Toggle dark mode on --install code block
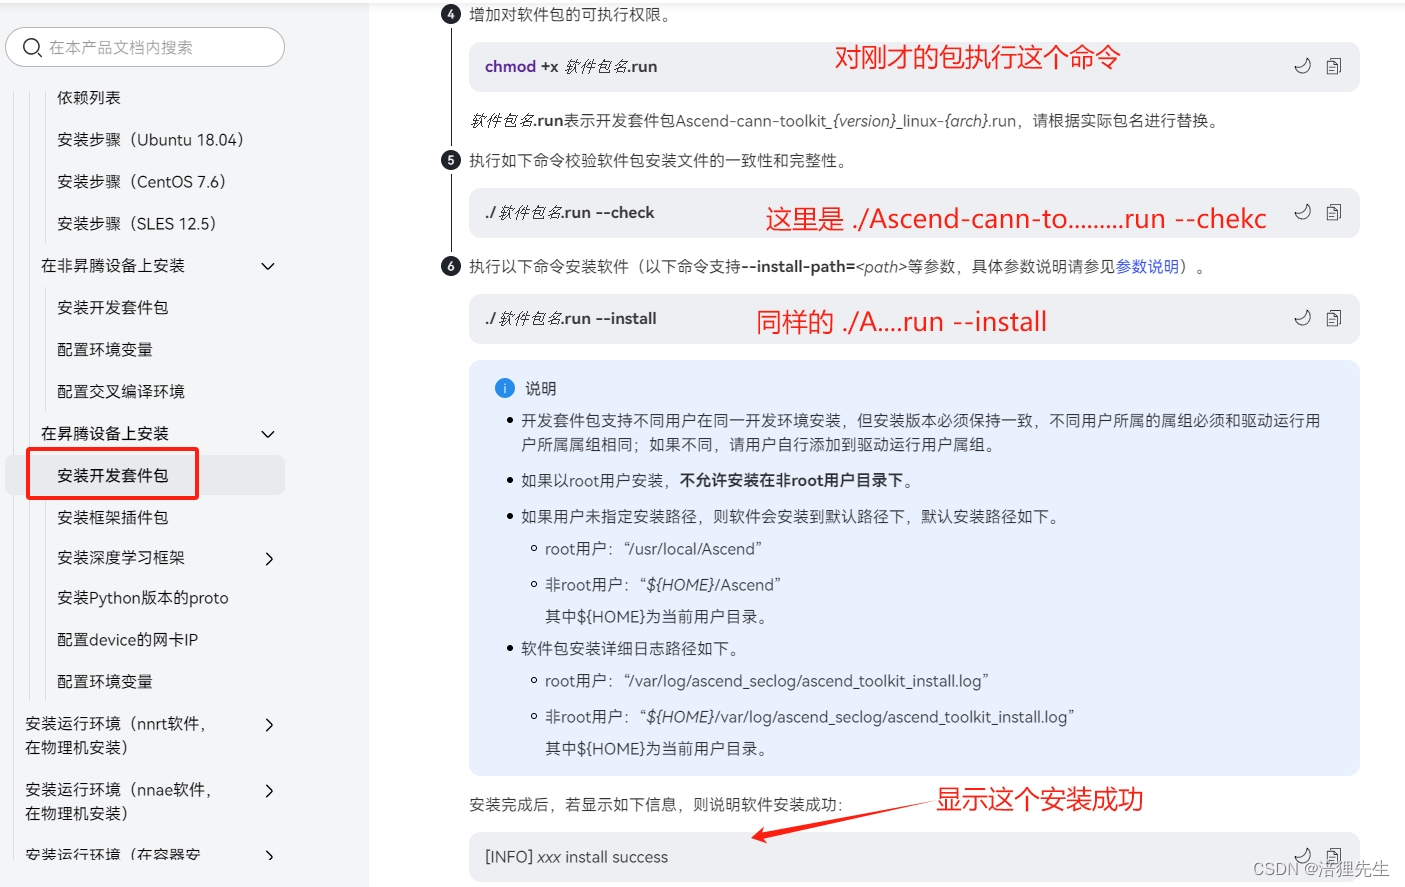The width and height of the screenshot is (1405, 887). [1302, 318]
